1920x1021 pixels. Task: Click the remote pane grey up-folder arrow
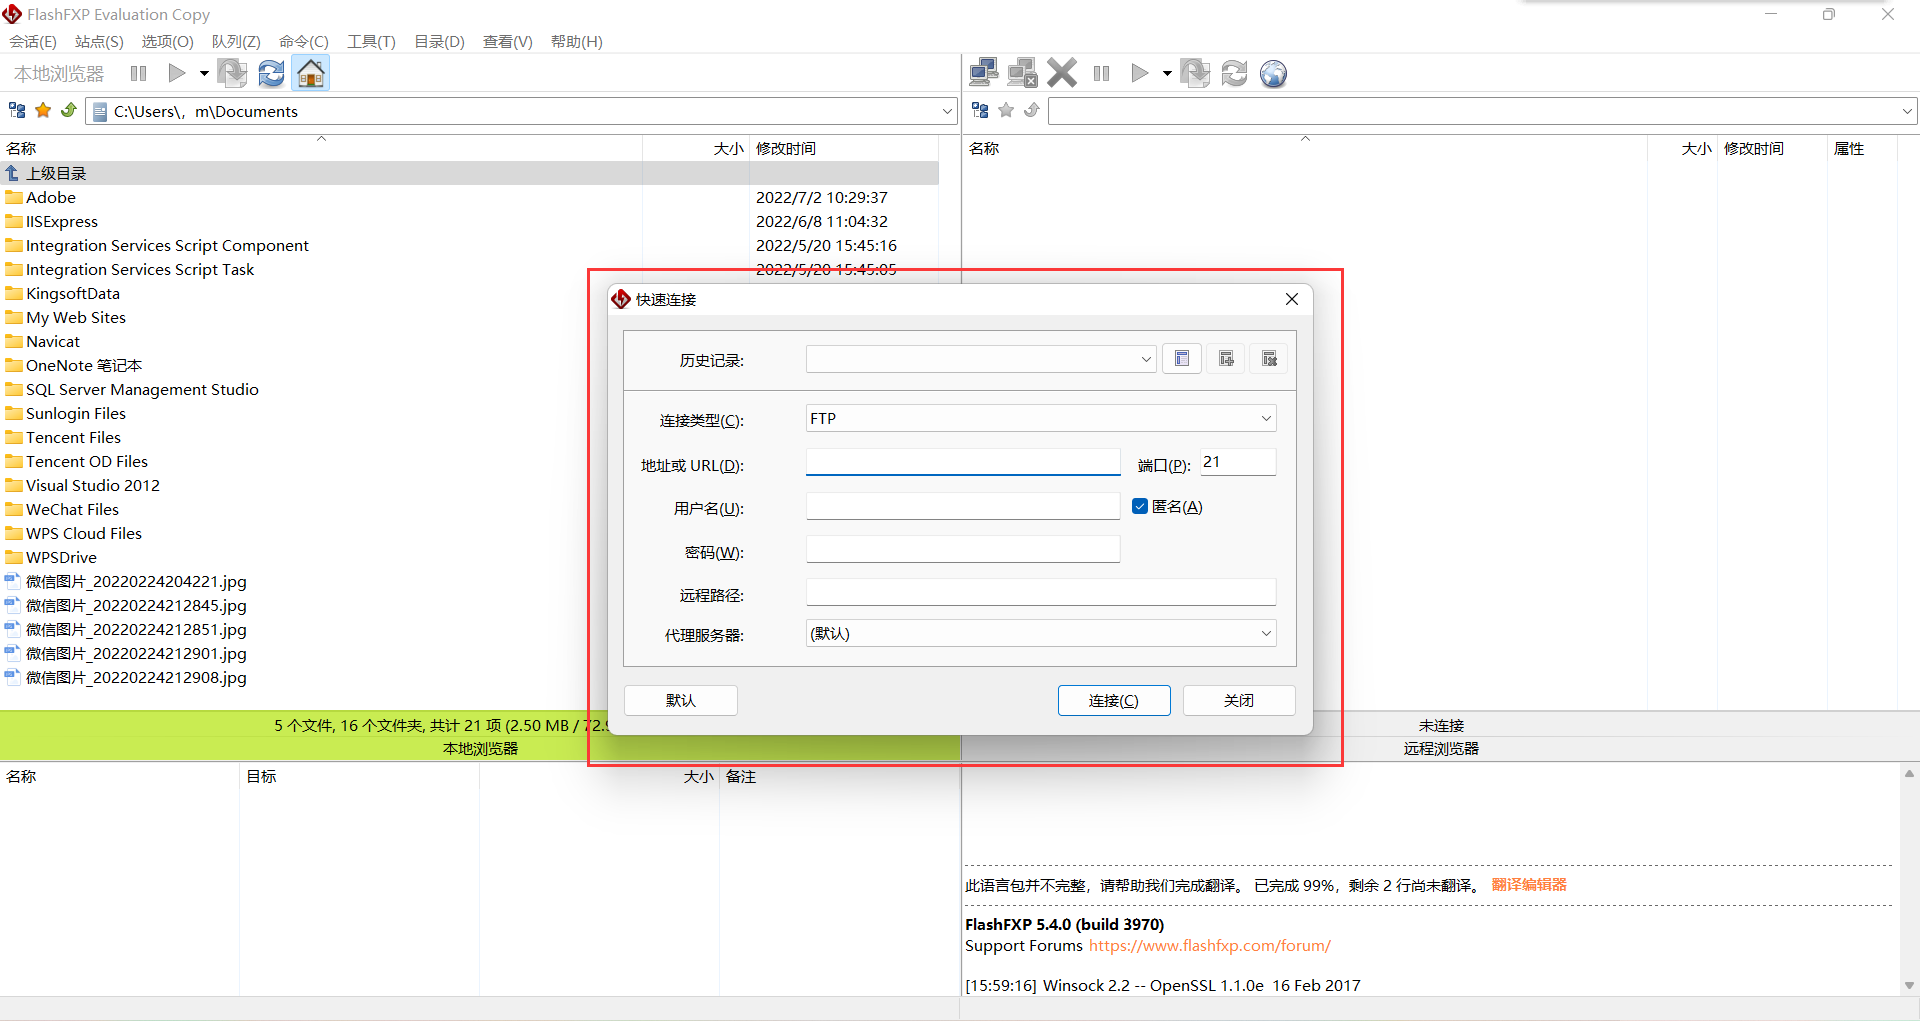[x=1032, y=110]
